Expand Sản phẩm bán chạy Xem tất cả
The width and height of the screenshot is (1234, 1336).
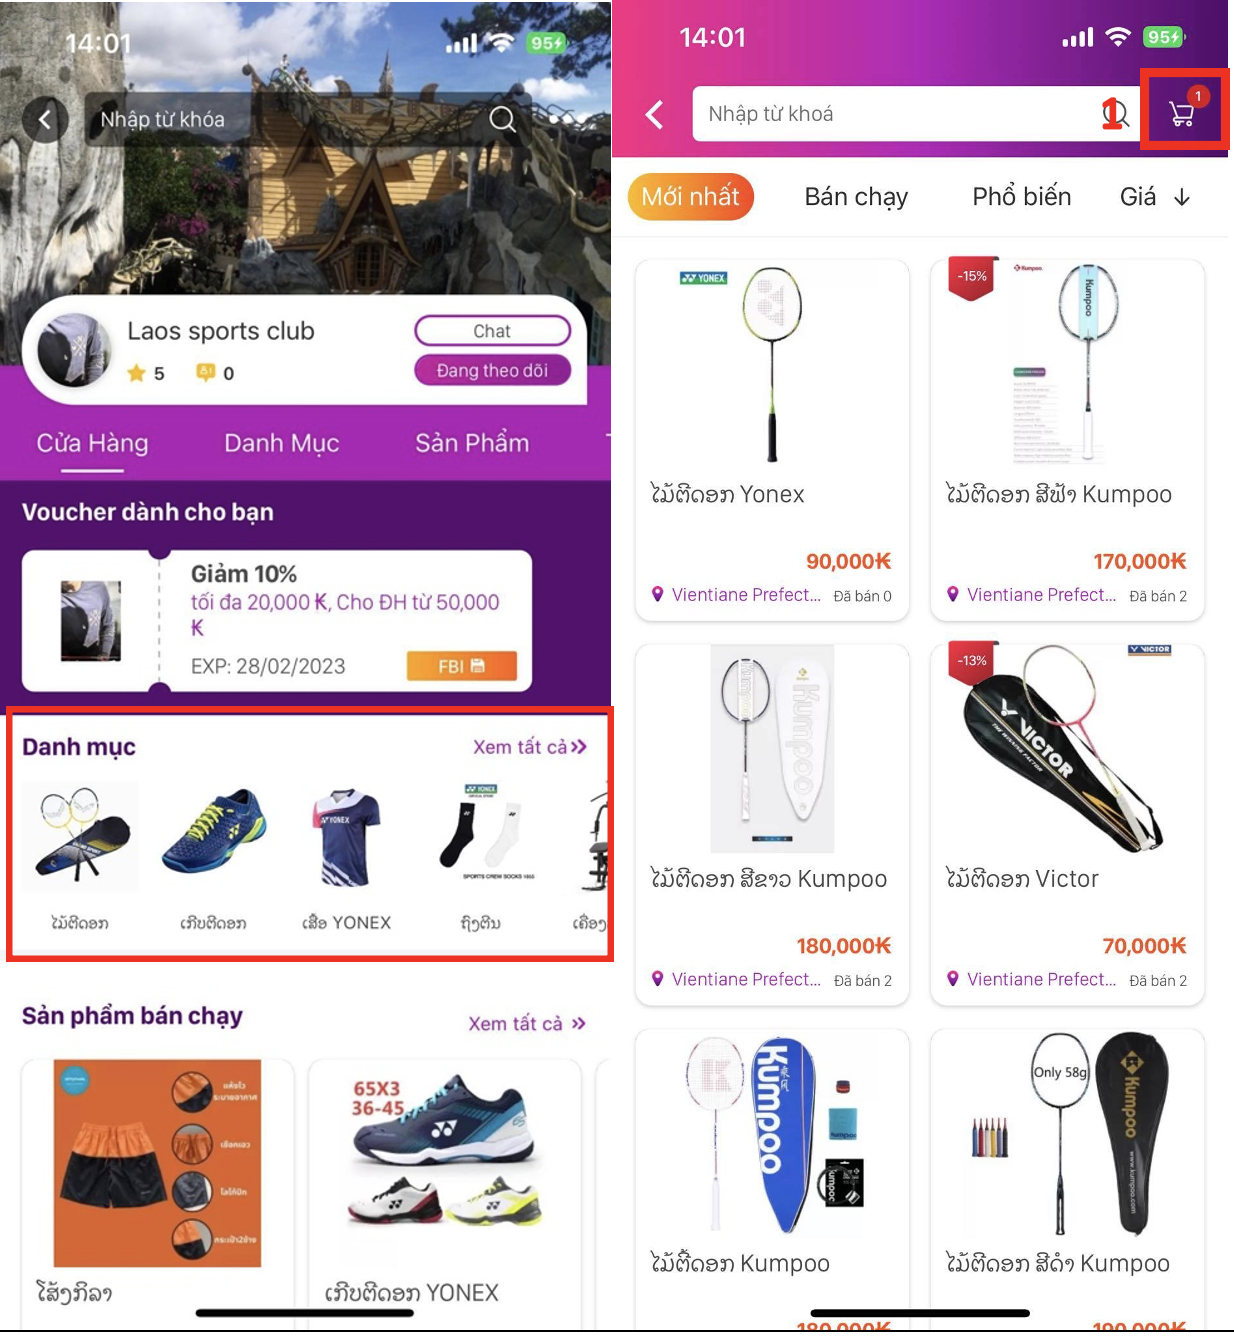pos(527,1023)
